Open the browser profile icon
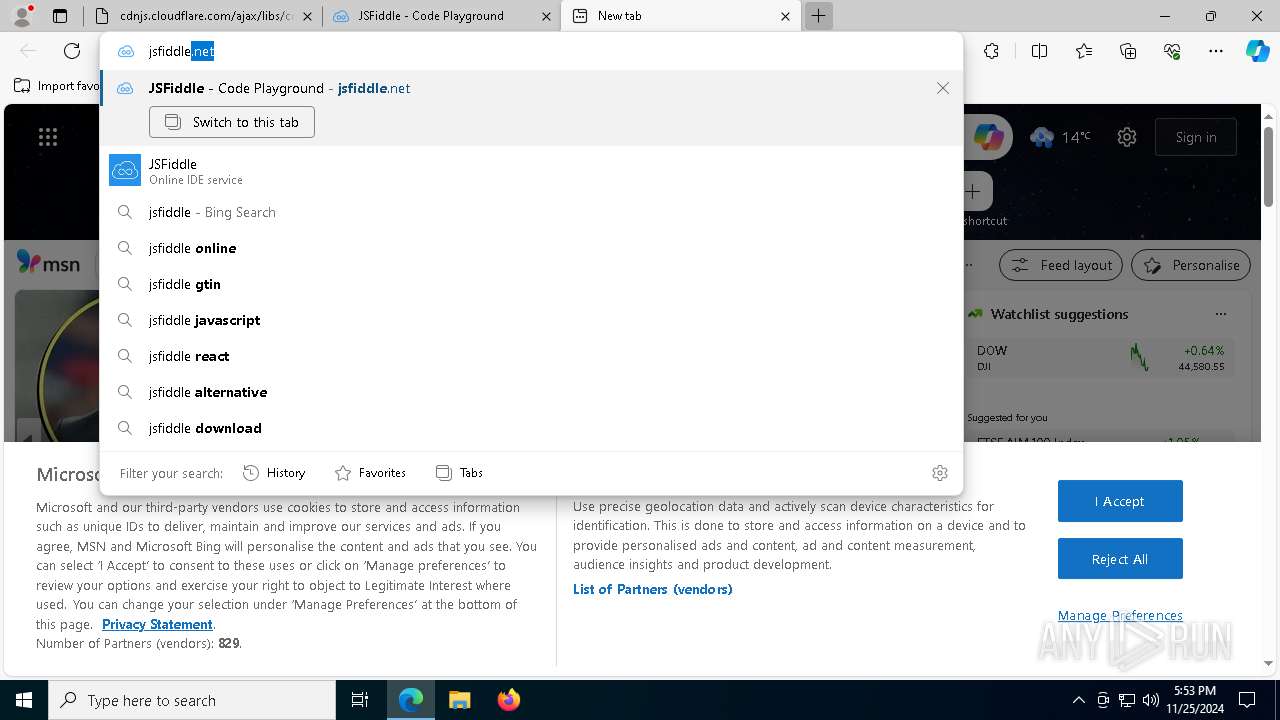This screenshot has height=720, width=1280. coord(22,16)
